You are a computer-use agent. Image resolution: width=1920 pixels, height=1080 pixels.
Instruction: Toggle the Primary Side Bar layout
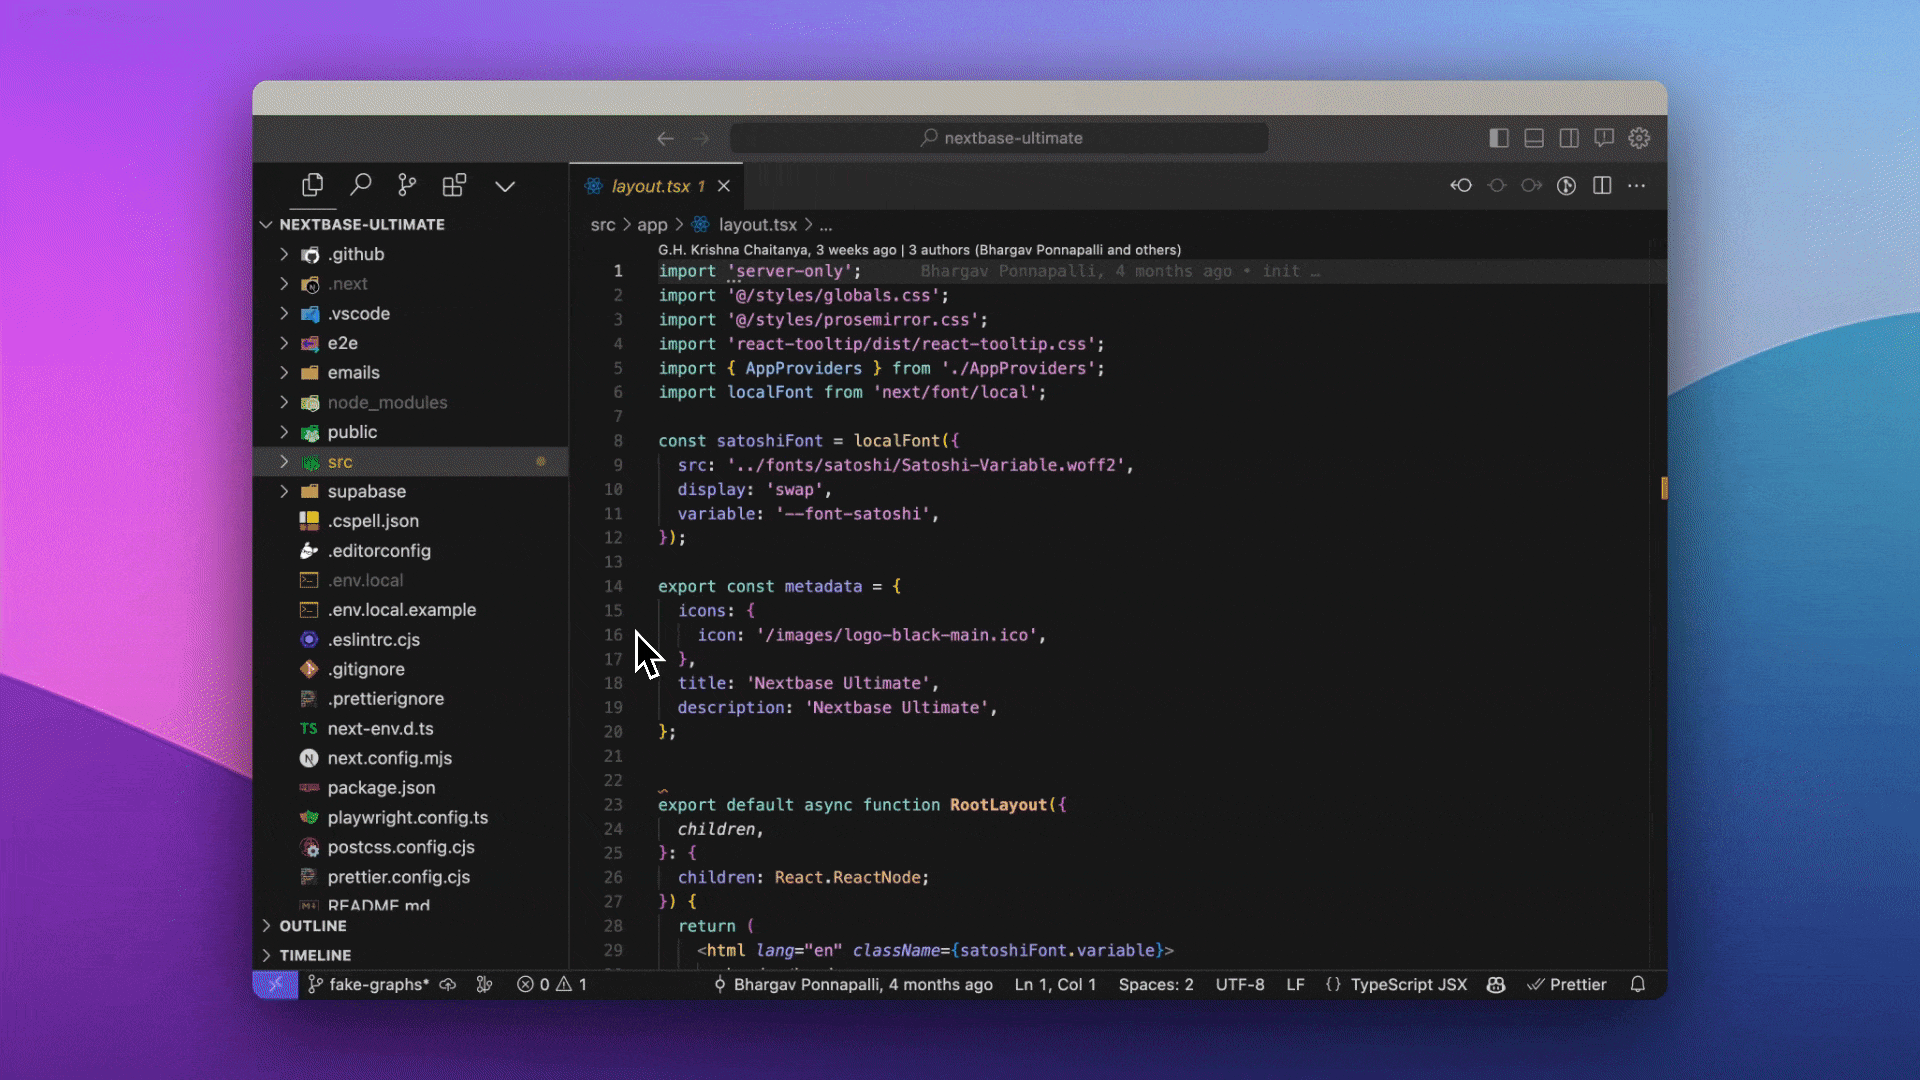(1499, 138)
